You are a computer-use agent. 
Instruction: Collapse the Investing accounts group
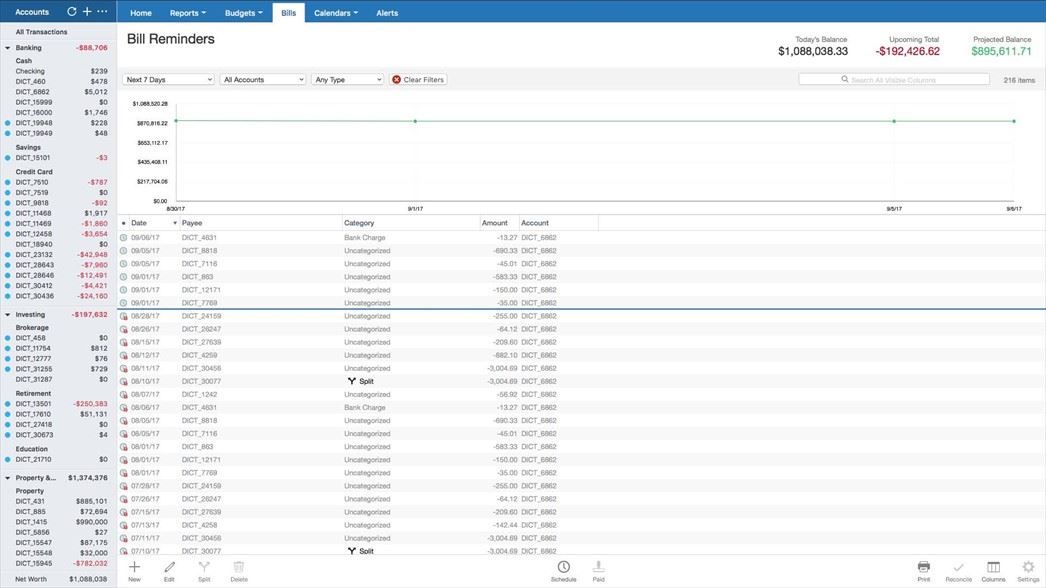pos(7,314)
